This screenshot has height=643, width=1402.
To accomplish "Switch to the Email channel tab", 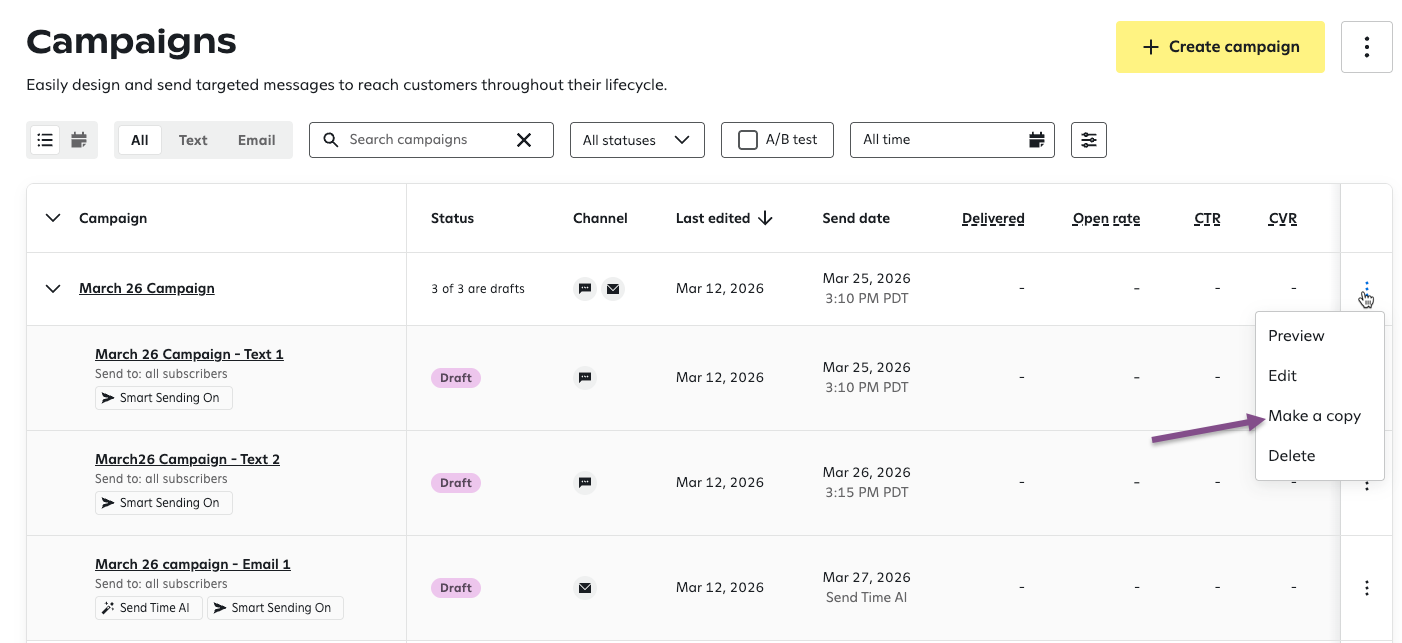I will pos(256,140).
